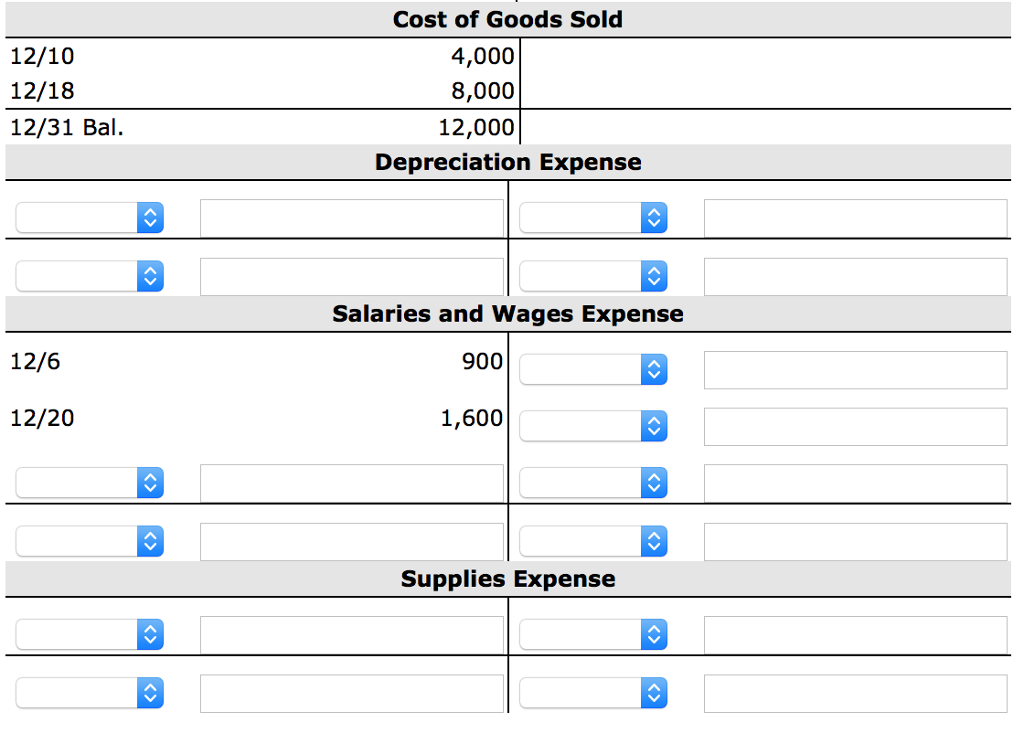
Task: Open the bottom right dropdown under Supplies Expense
Action: (593, 692)
